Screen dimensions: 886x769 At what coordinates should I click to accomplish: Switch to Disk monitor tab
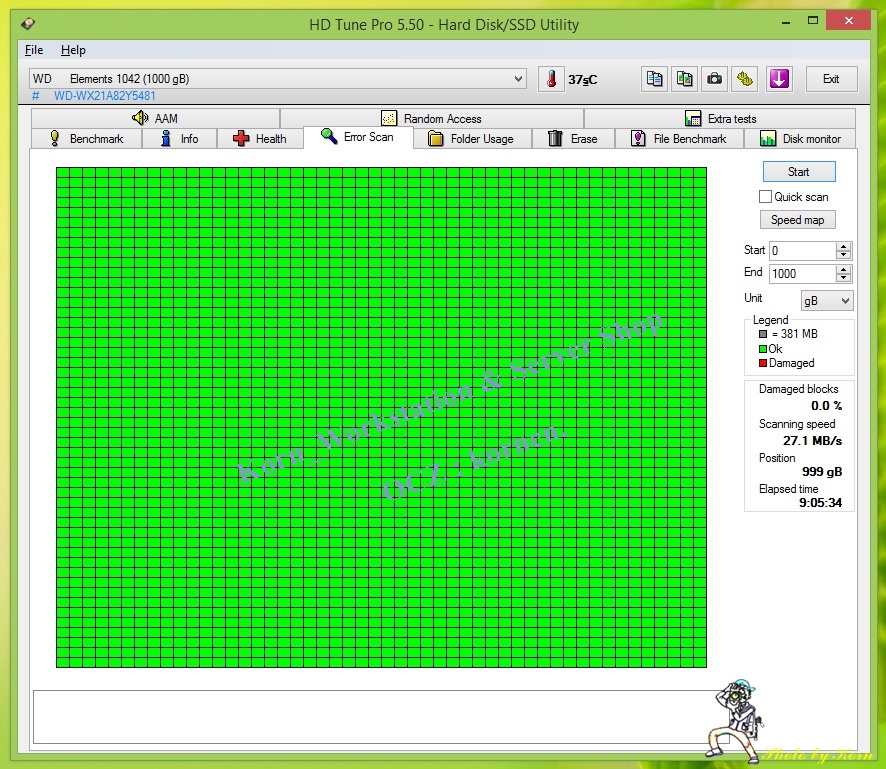[800, 138]
